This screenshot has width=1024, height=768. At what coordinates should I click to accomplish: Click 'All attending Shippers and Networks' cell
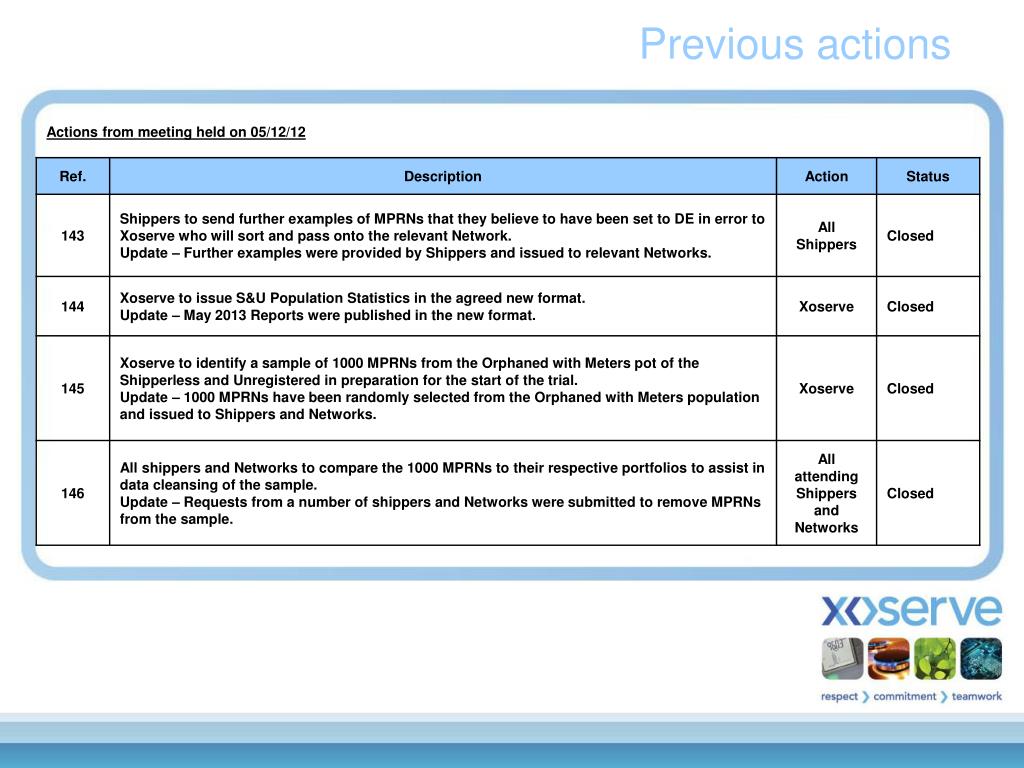826,493
